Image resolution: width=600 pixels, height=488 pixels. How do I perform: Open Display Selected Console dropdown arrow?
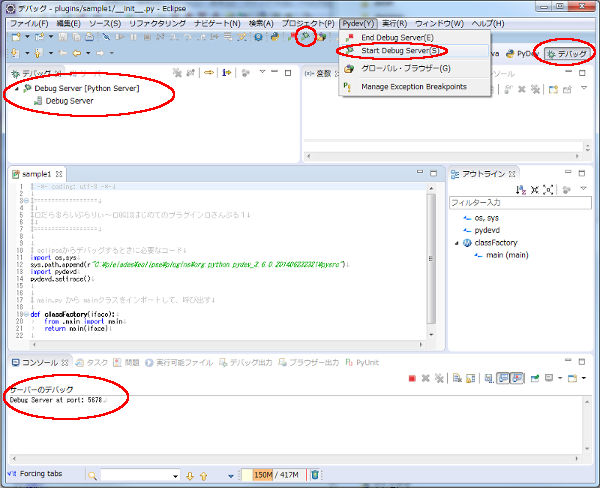click(x=560, y=378)
